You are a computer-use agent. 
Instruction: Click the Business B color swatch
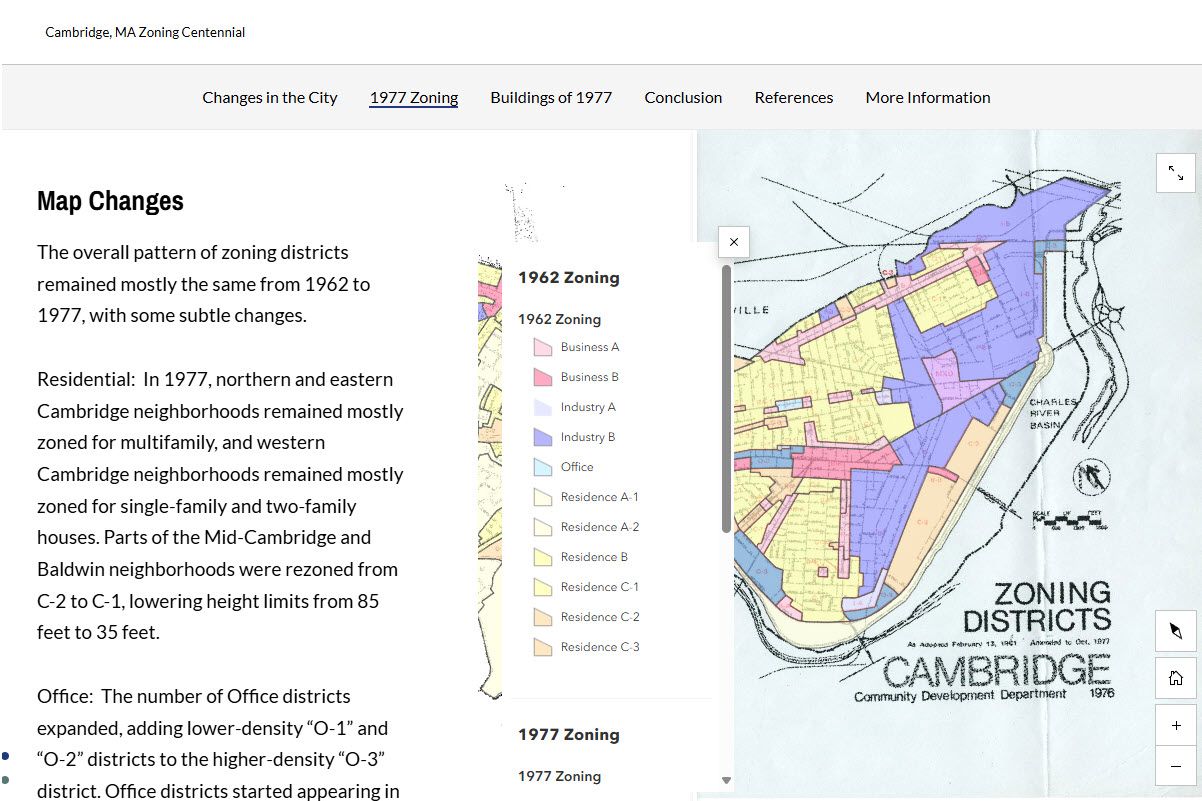tap(543, 378)
